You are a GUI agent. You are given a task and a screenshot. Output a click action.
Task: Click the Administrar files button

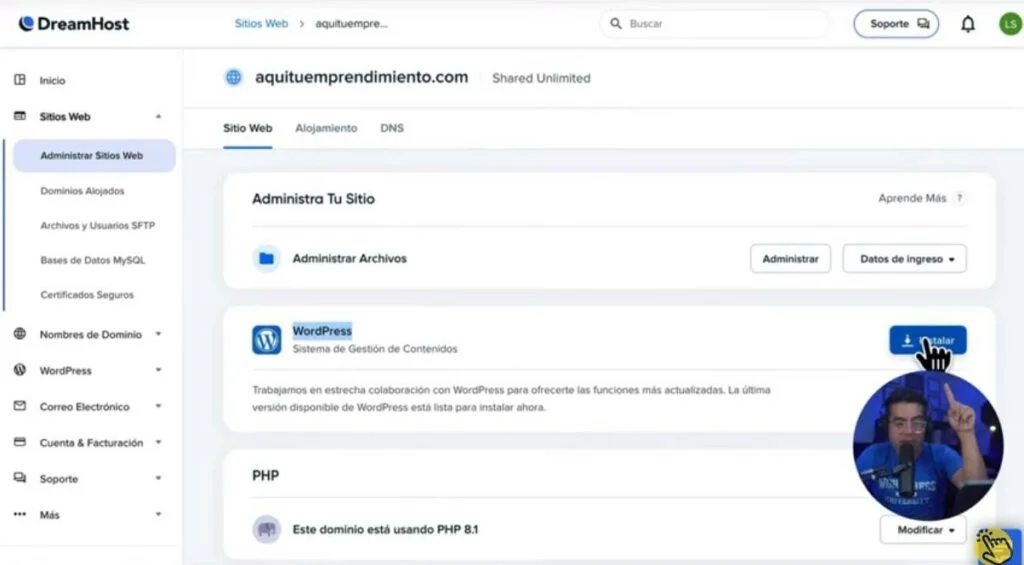790,259
